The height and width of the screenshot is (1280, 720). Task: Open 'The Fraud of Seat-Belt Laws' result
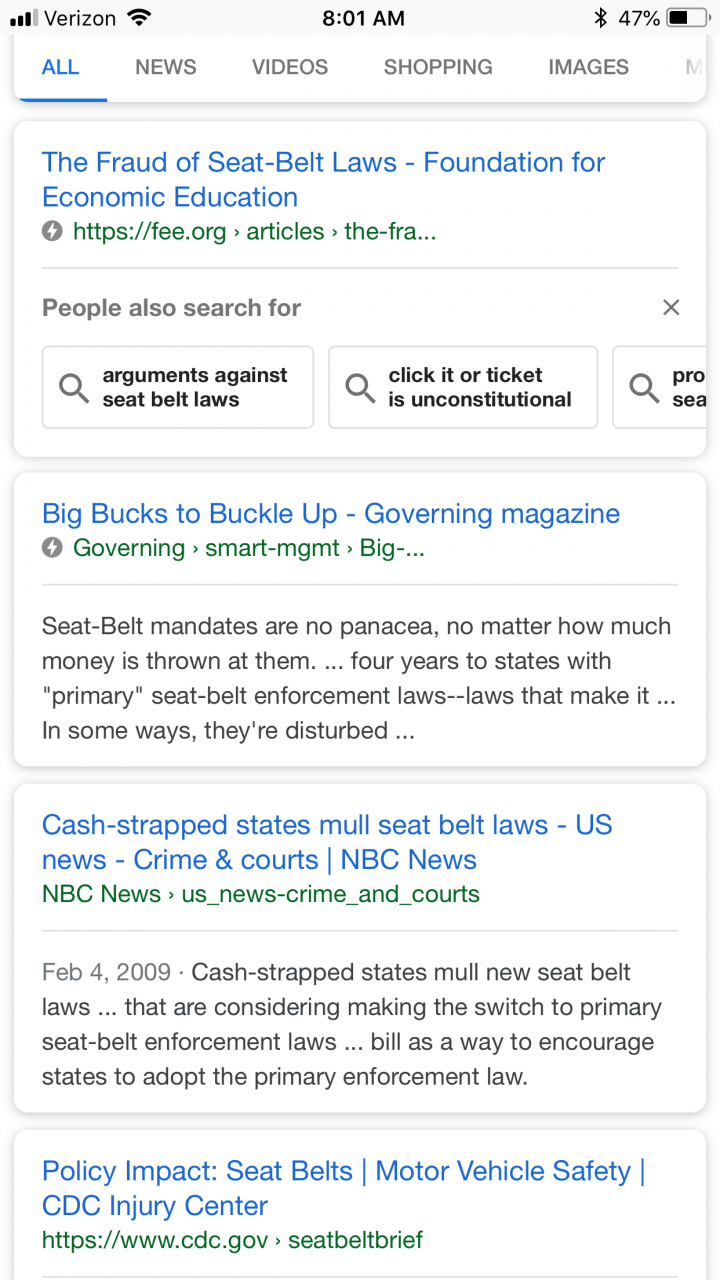point(324,180)
